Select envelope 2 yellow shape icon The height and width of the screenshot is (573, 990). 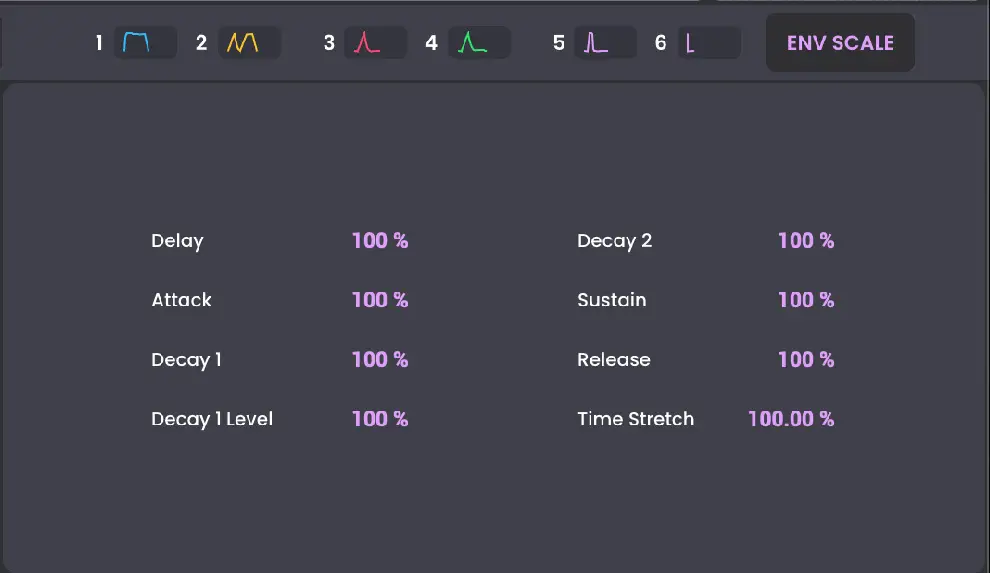point(248,43)
